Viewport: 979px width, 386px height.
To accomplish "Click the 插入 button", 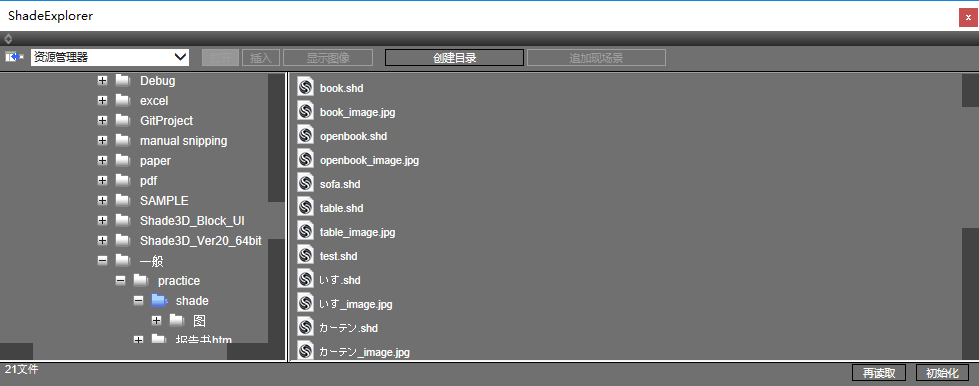I will click(x=261, y=57).
